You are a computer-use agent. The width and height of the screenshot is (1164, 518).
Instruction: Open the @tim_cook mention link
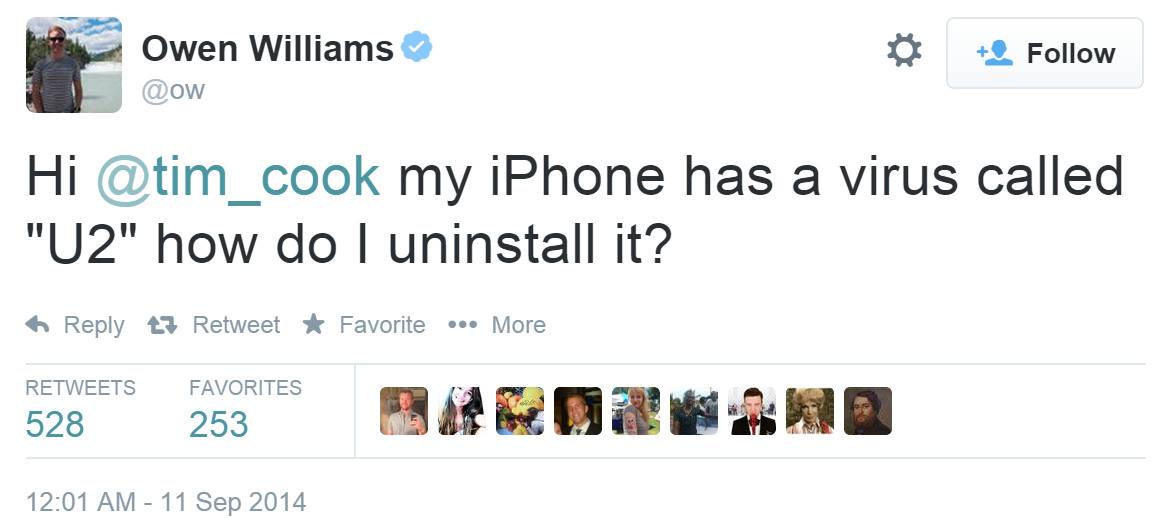(238, 179)
